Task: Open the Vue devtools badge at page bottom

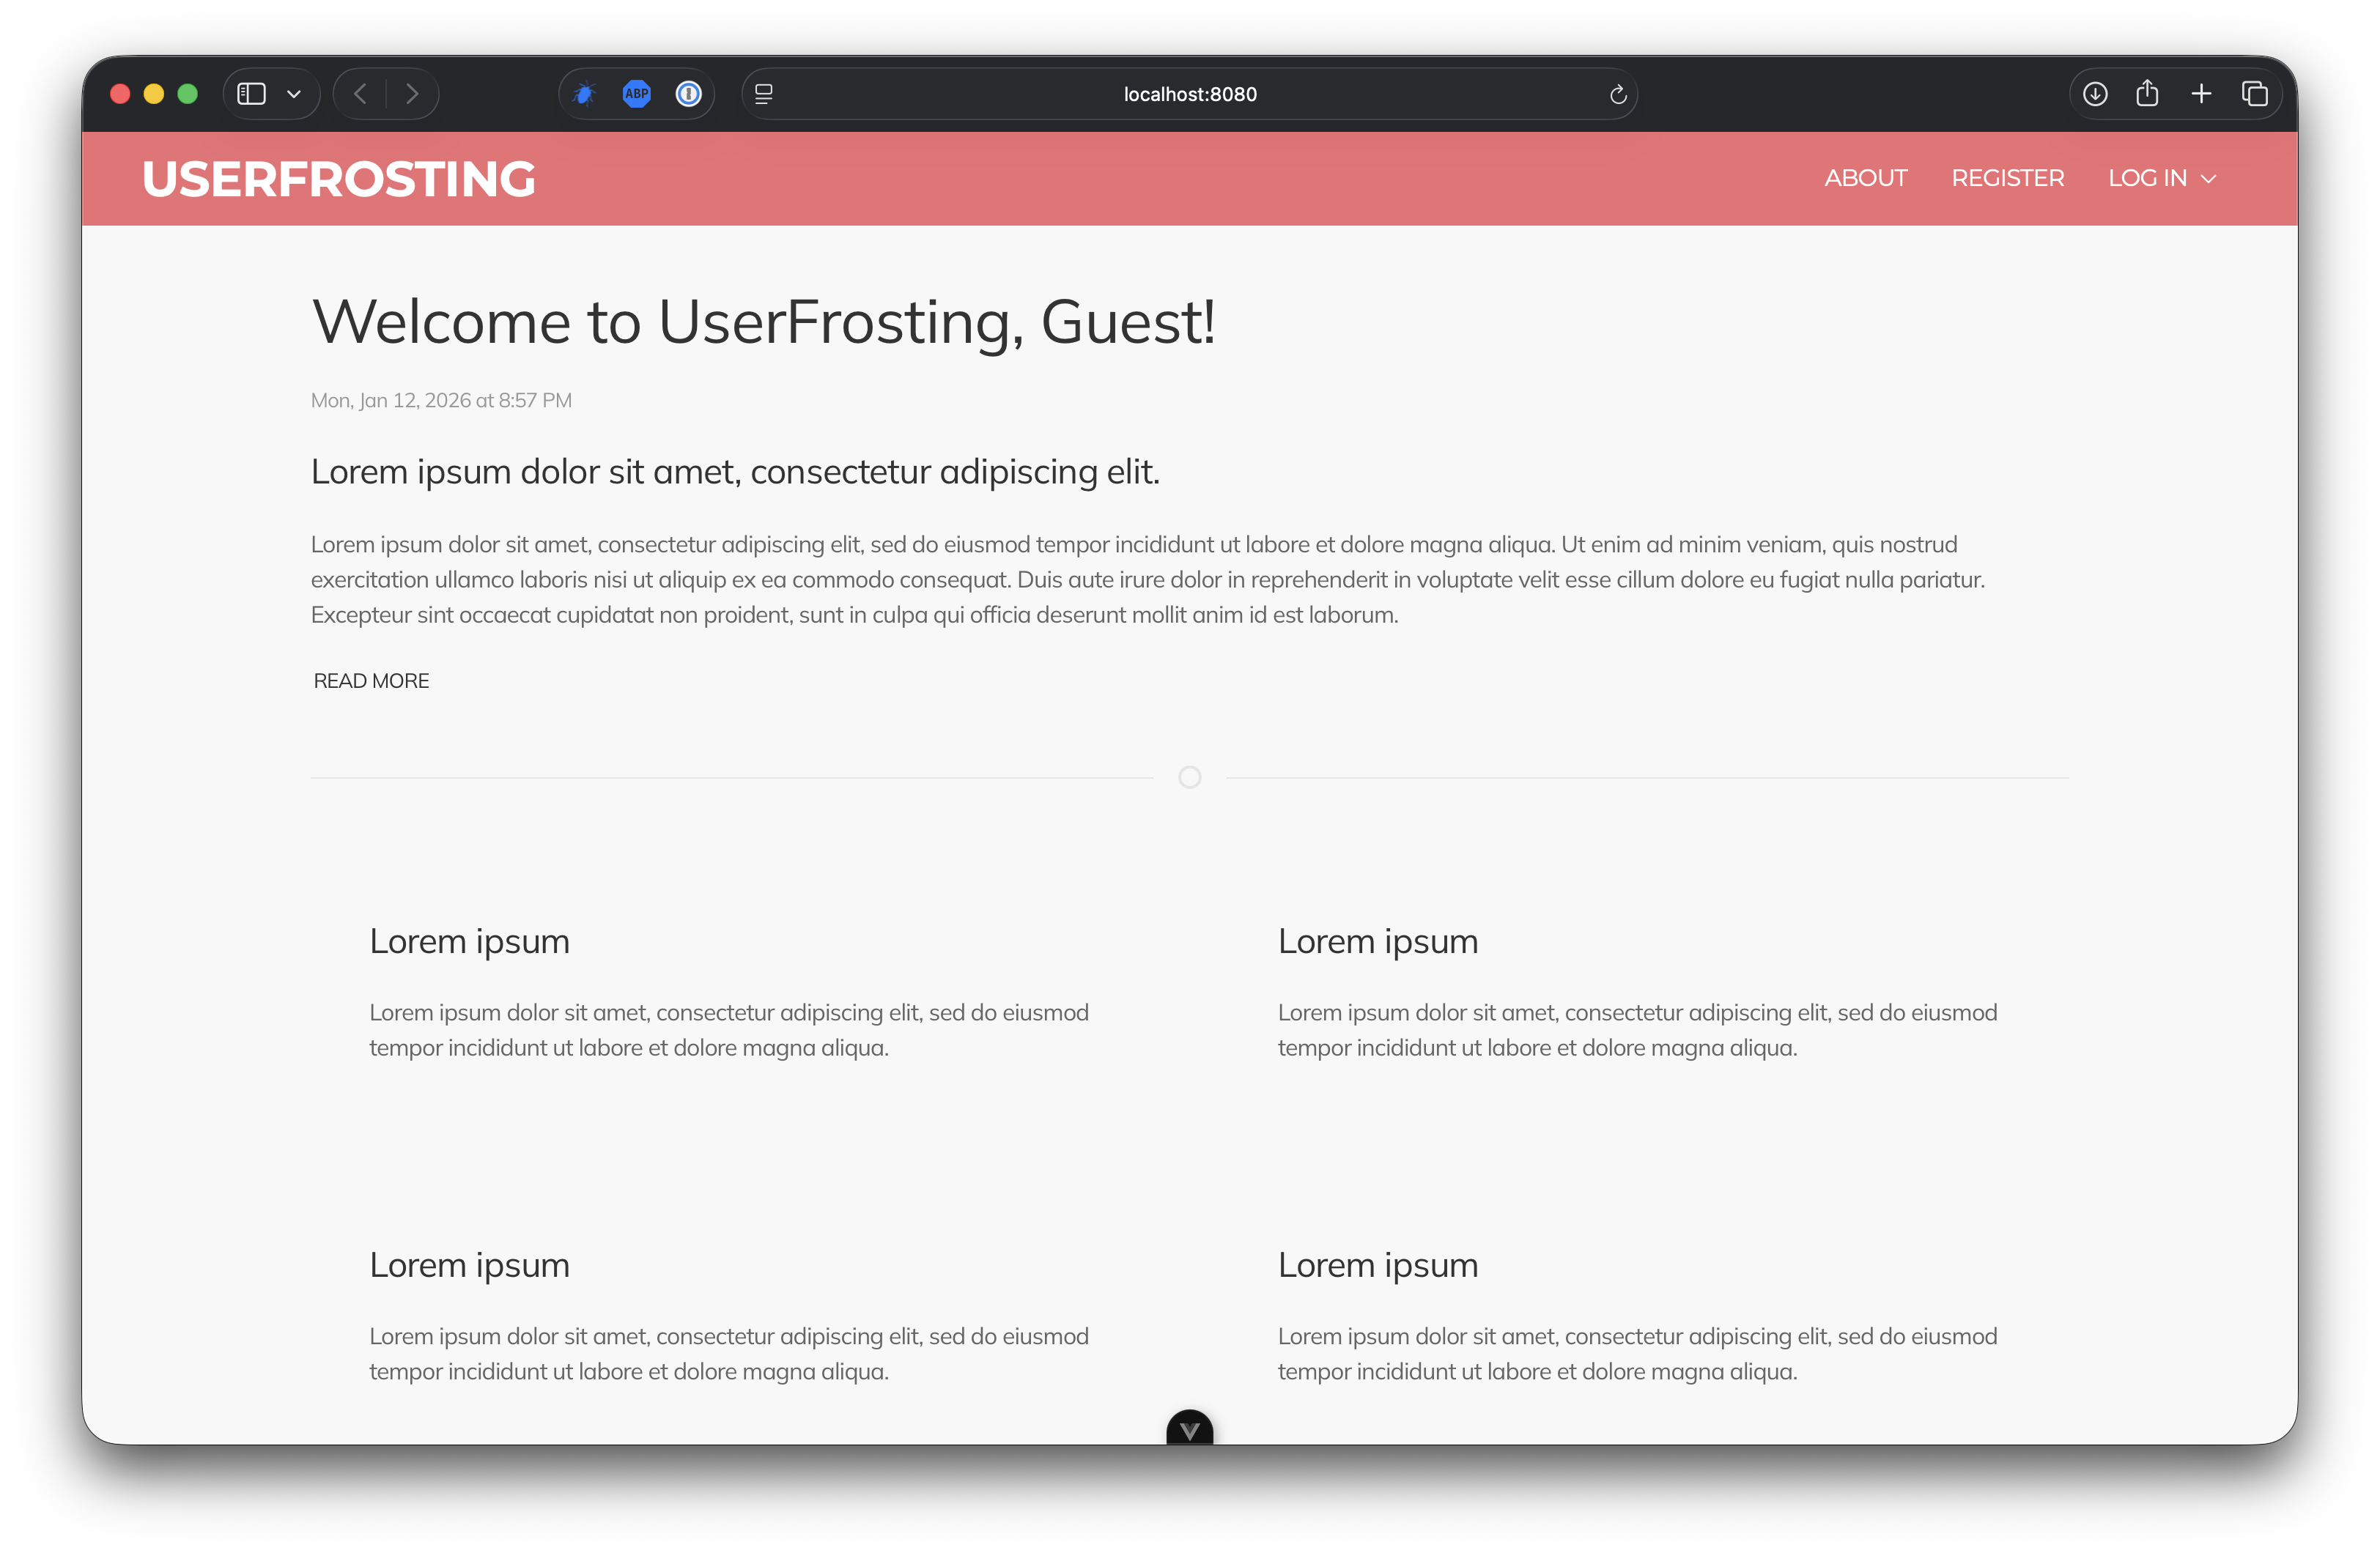Action: click(1189, 1427)
